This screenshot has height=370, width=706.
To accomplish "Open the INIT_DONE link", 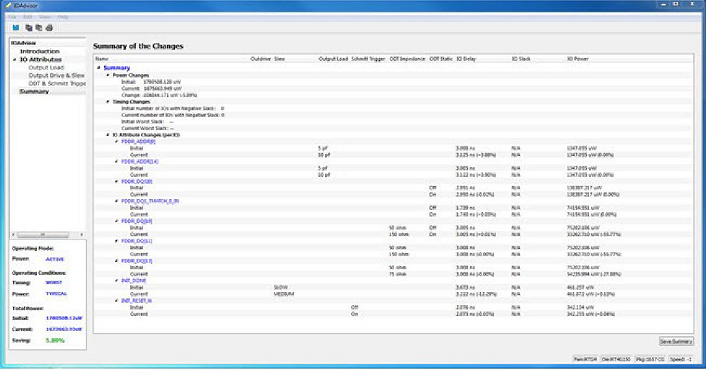I will 134,280.
